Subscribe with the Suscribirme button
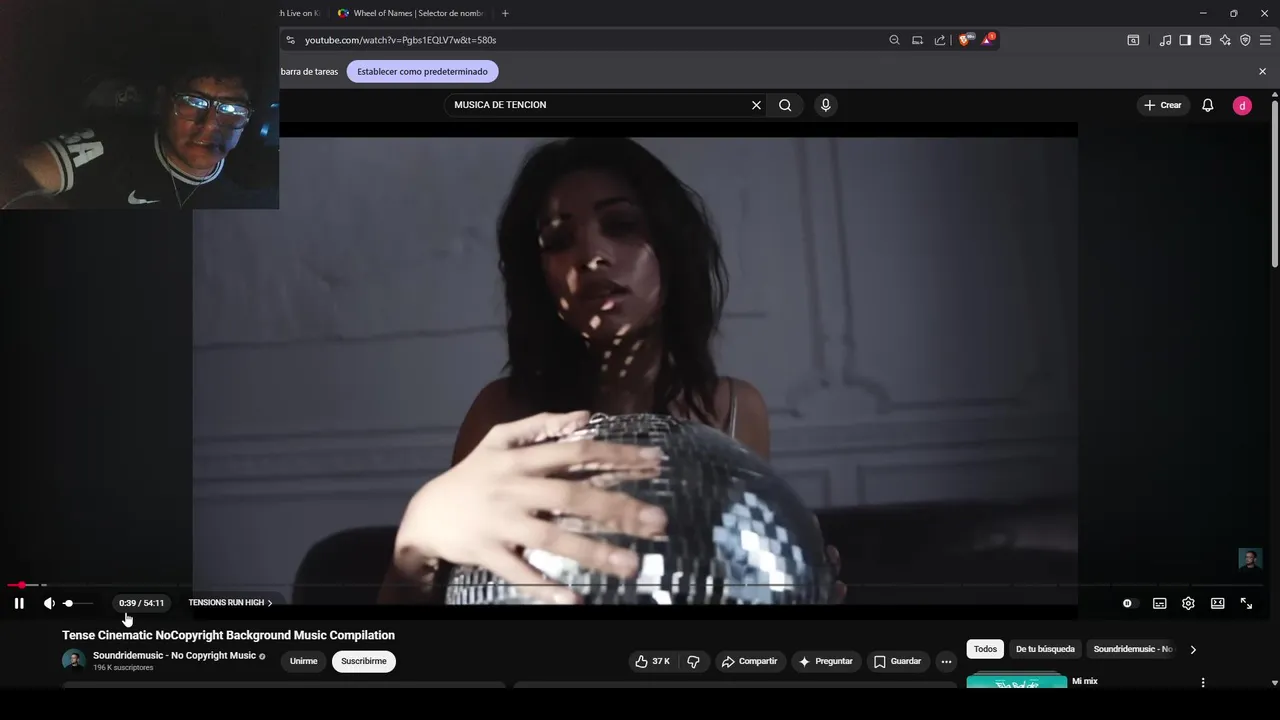The width and height of the screenshot is (1280, 720). pos(364,661)
